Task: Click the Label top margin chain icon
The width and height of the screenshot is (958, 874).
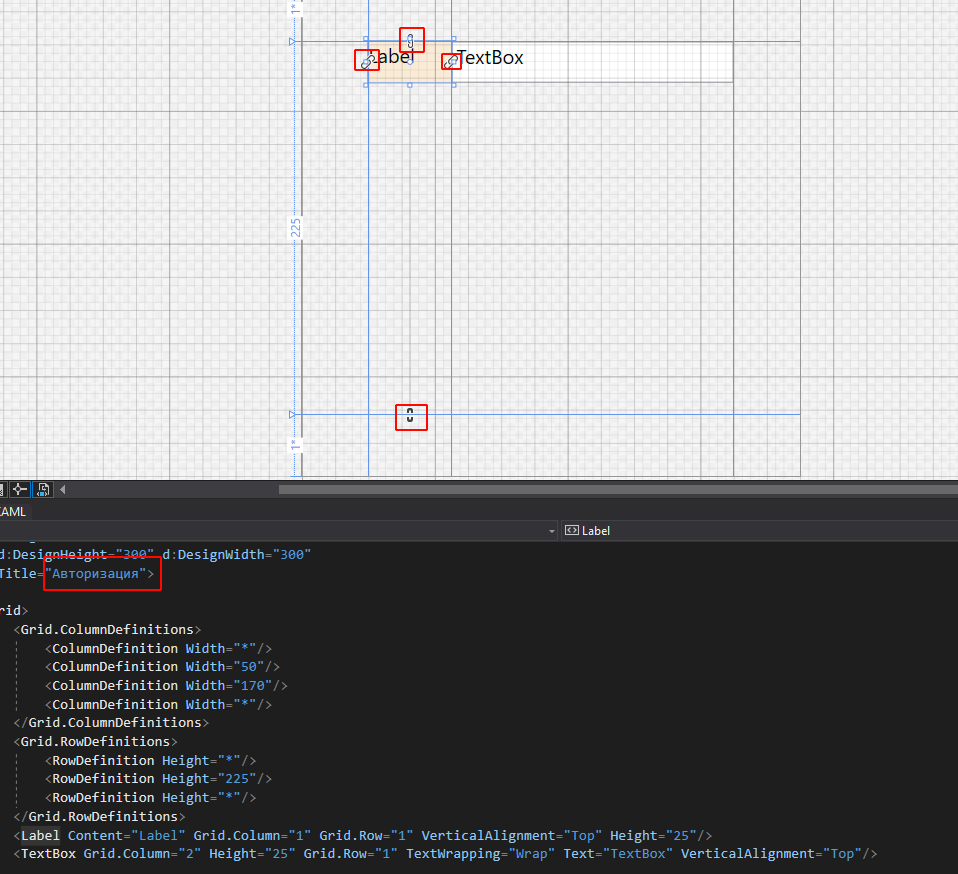Action: (411, 41)
